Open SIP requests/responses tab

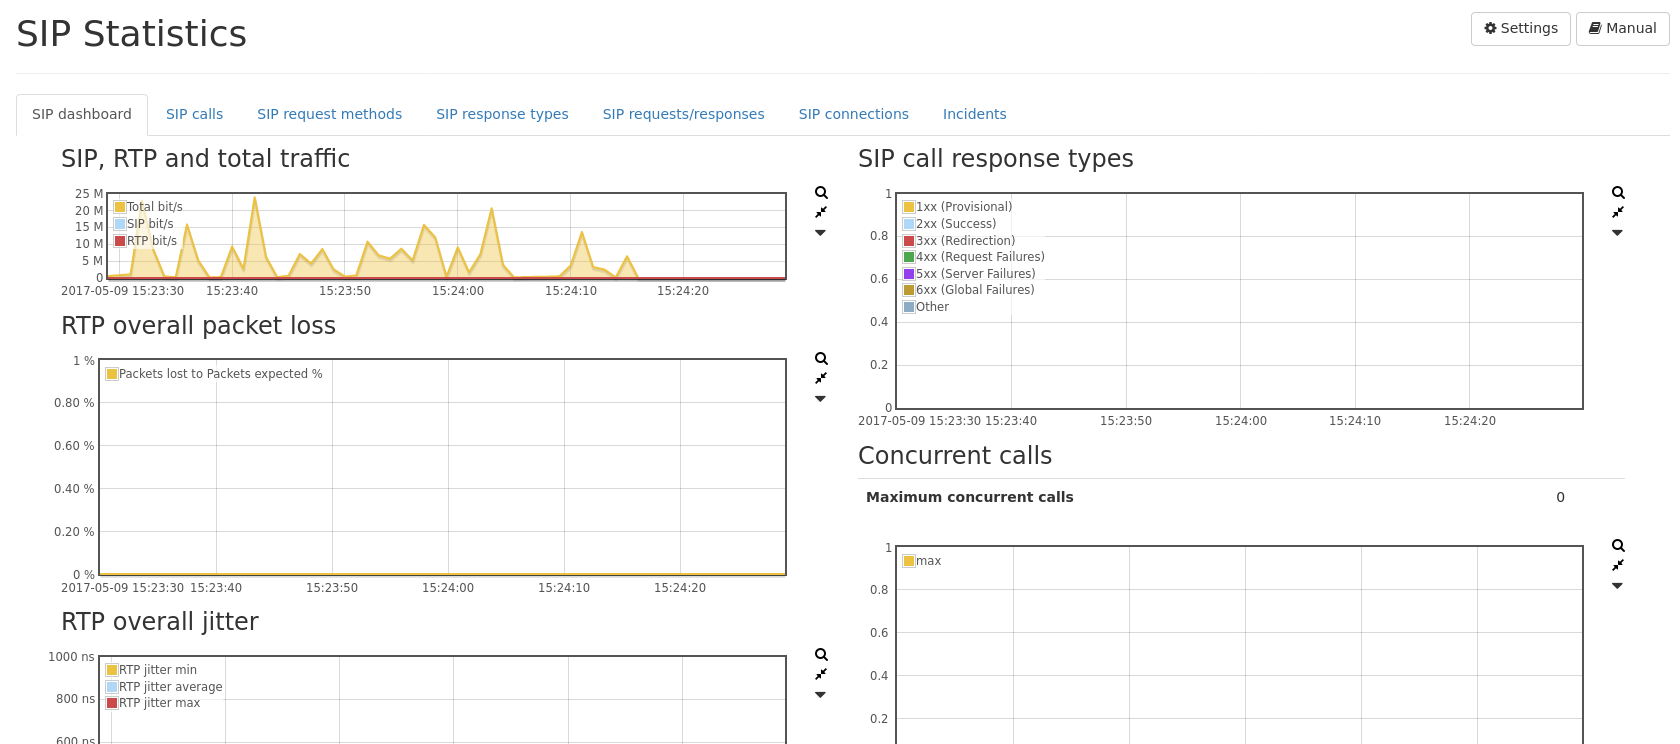(683, 115)
